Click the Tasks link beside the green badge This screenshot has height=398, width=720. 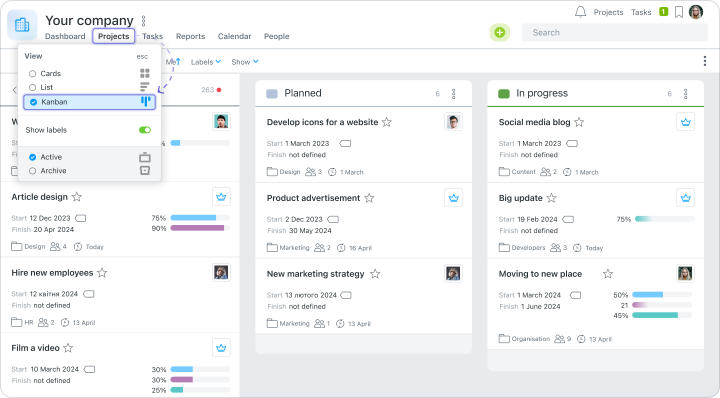(x=641, y=12)
